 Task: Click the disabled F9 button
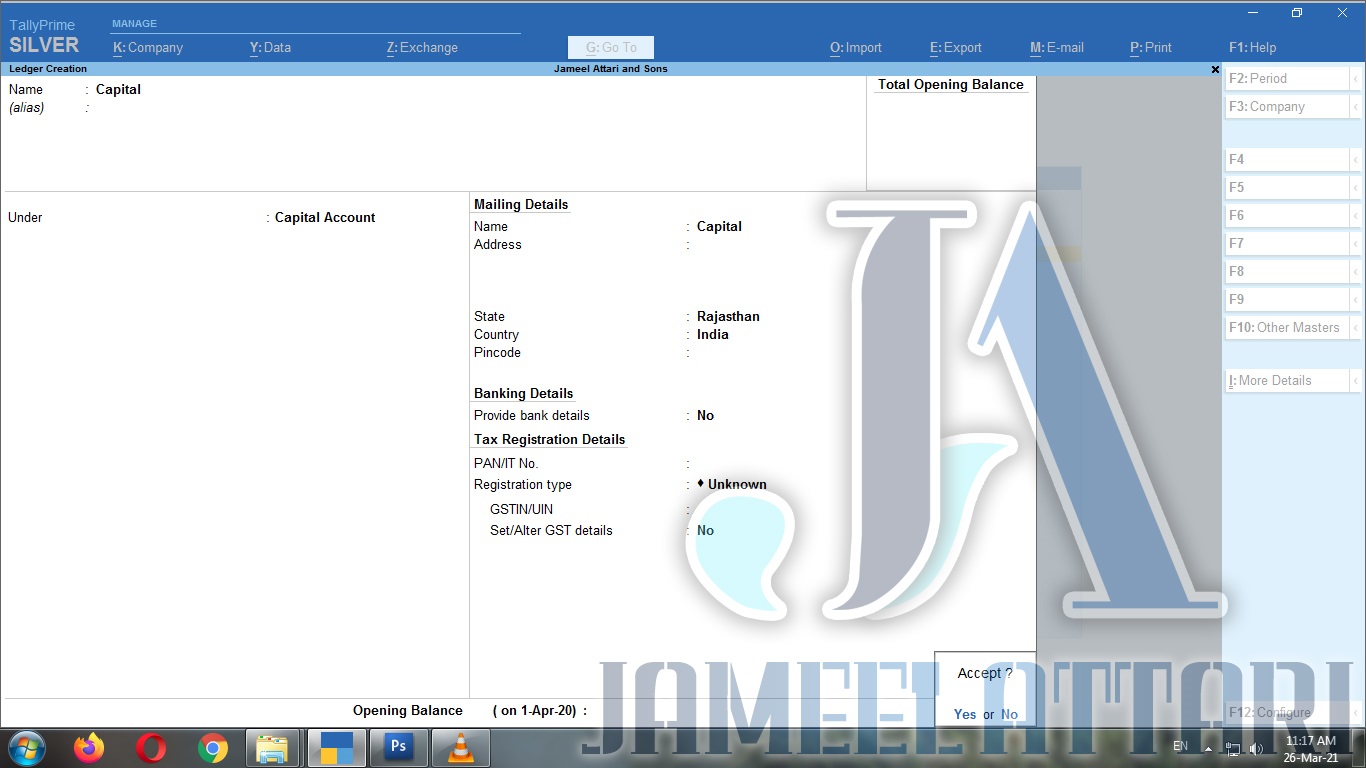1288,299
